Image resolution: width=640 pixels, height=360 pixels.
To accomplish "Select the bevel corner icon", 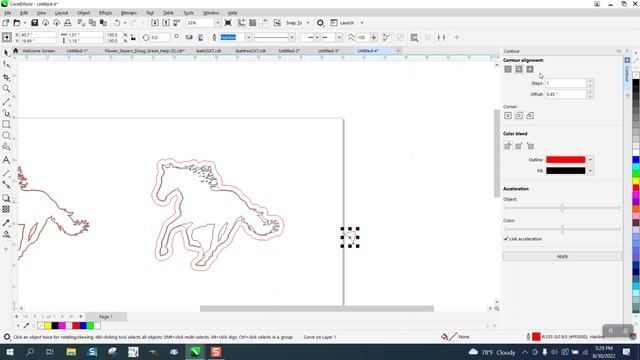I will [530, 116].
